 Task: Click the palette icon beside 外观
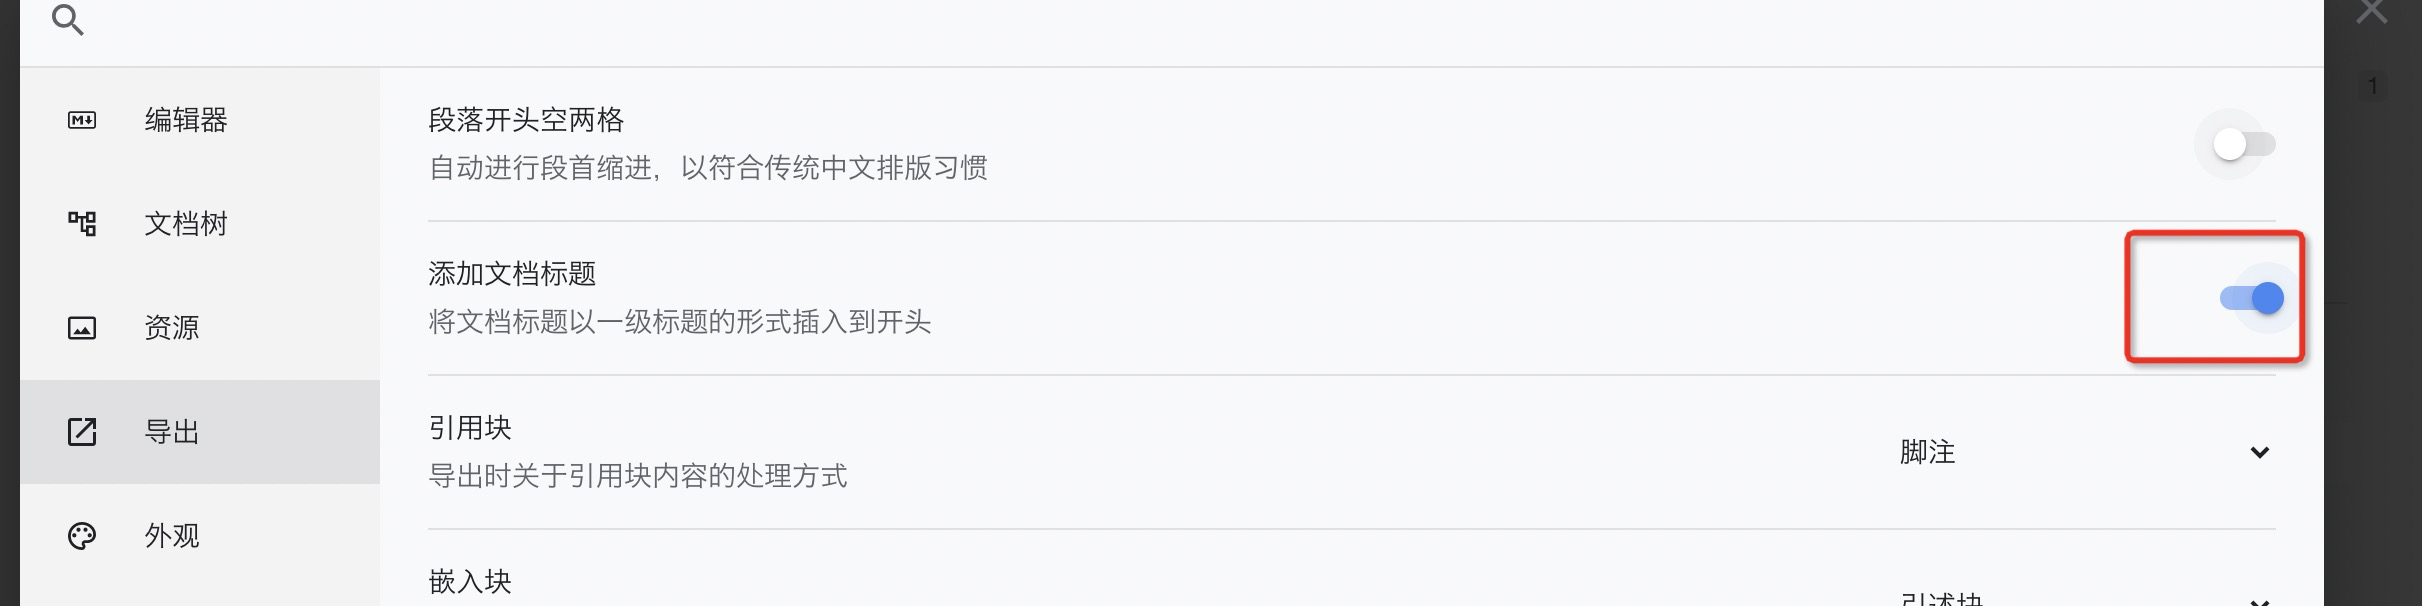pyautogui.click(x=82, y=536)
